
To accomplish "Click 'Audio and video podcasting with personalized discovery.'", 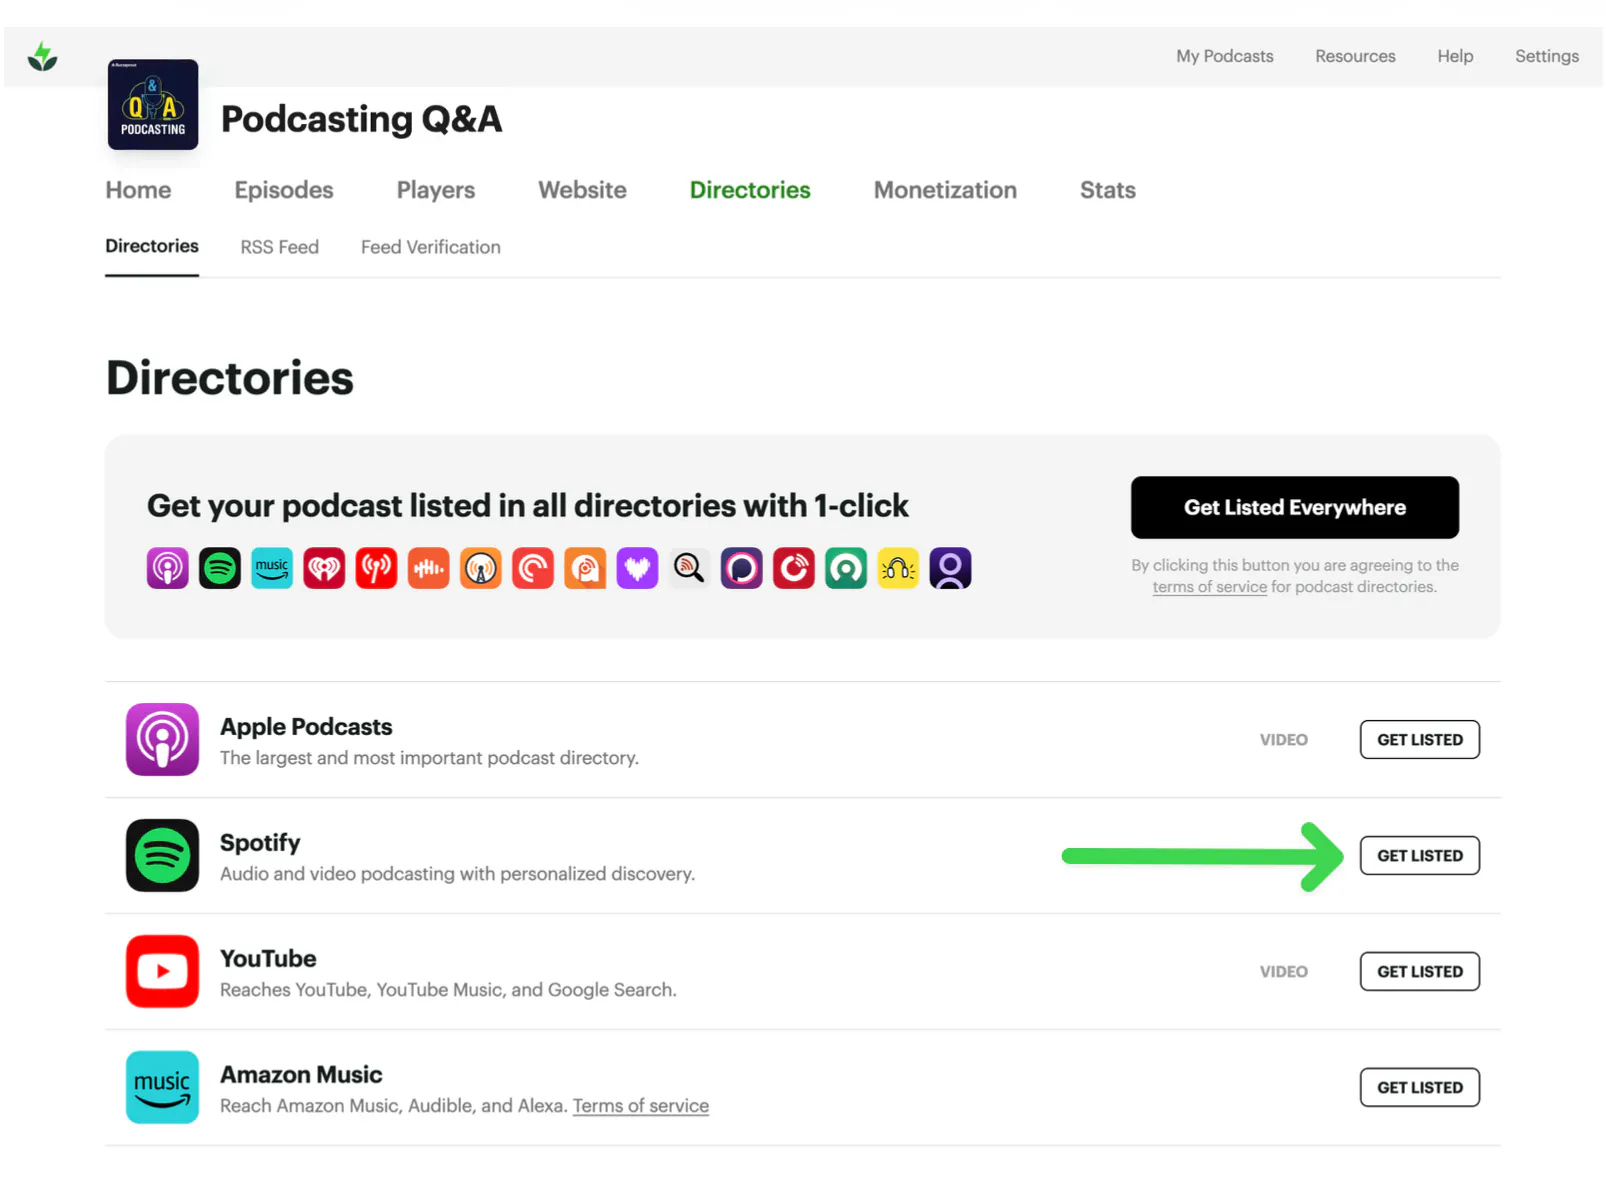I will tap(457, 874).
